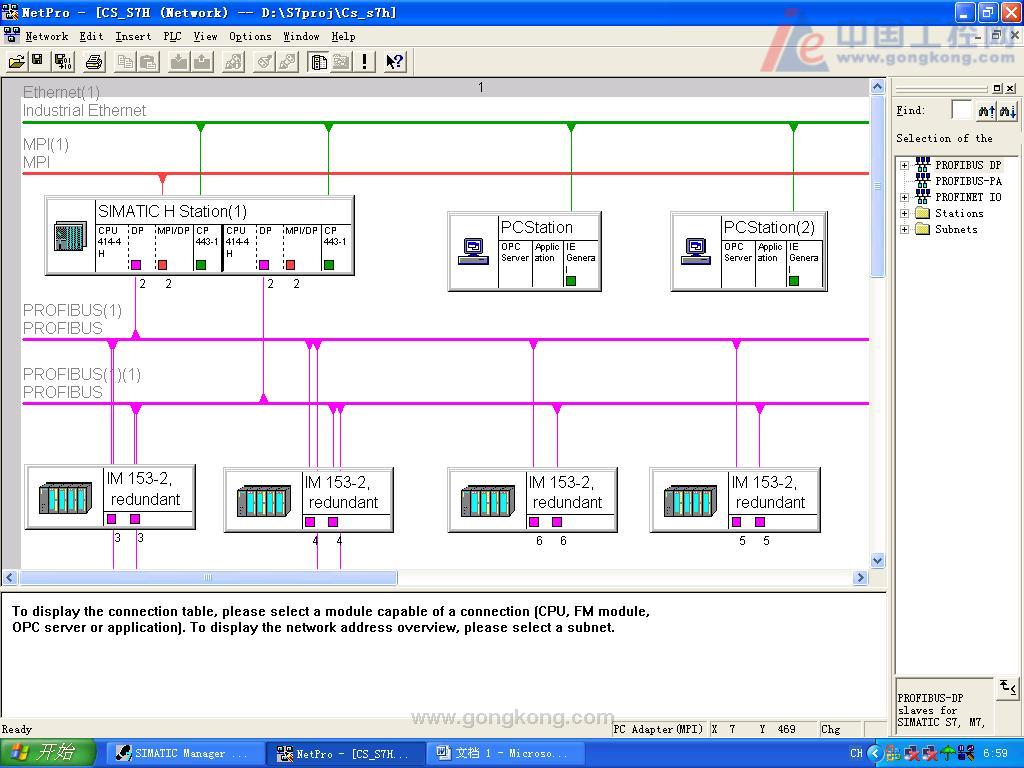Viewport: 1024px width, 768px height.
Task: Open the Windows Start button
Action: [48, 754]
